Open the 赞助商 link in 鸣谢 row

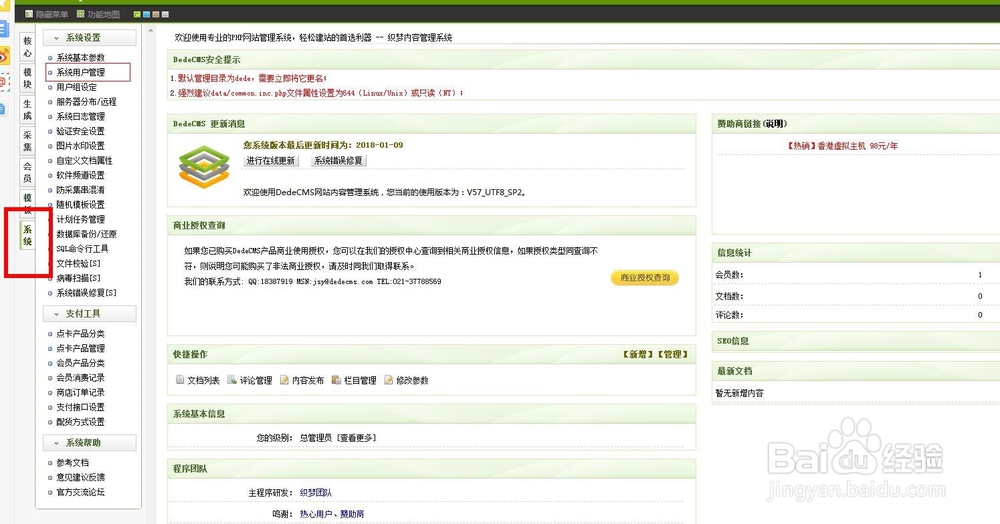click(352, 514)
